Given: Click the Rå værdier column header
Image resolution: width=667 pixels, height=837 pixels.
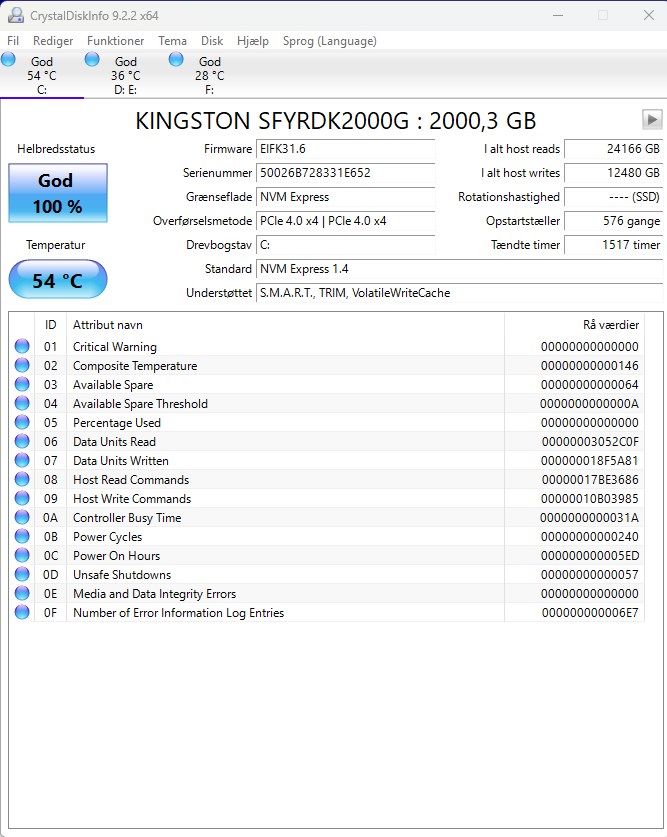Looking at the screenshot, I should (x=574, y=325).
